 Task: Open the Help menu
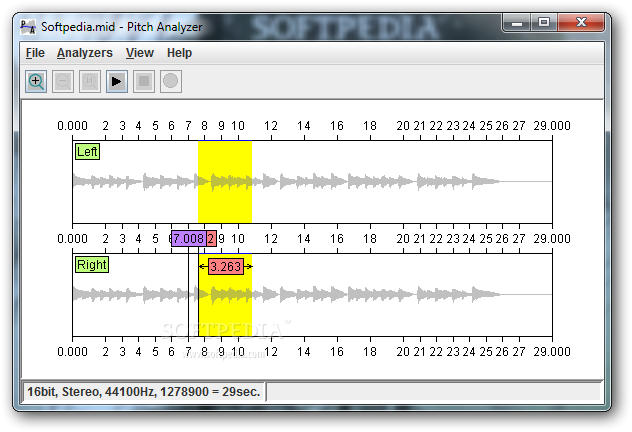tap(179, 53)
